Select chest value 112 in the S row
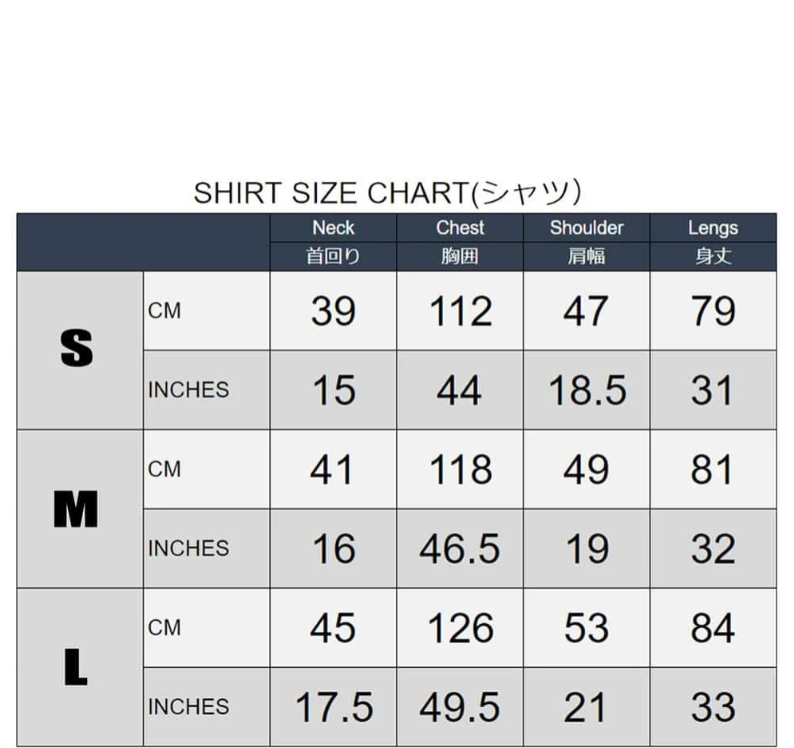 [460, 311]
